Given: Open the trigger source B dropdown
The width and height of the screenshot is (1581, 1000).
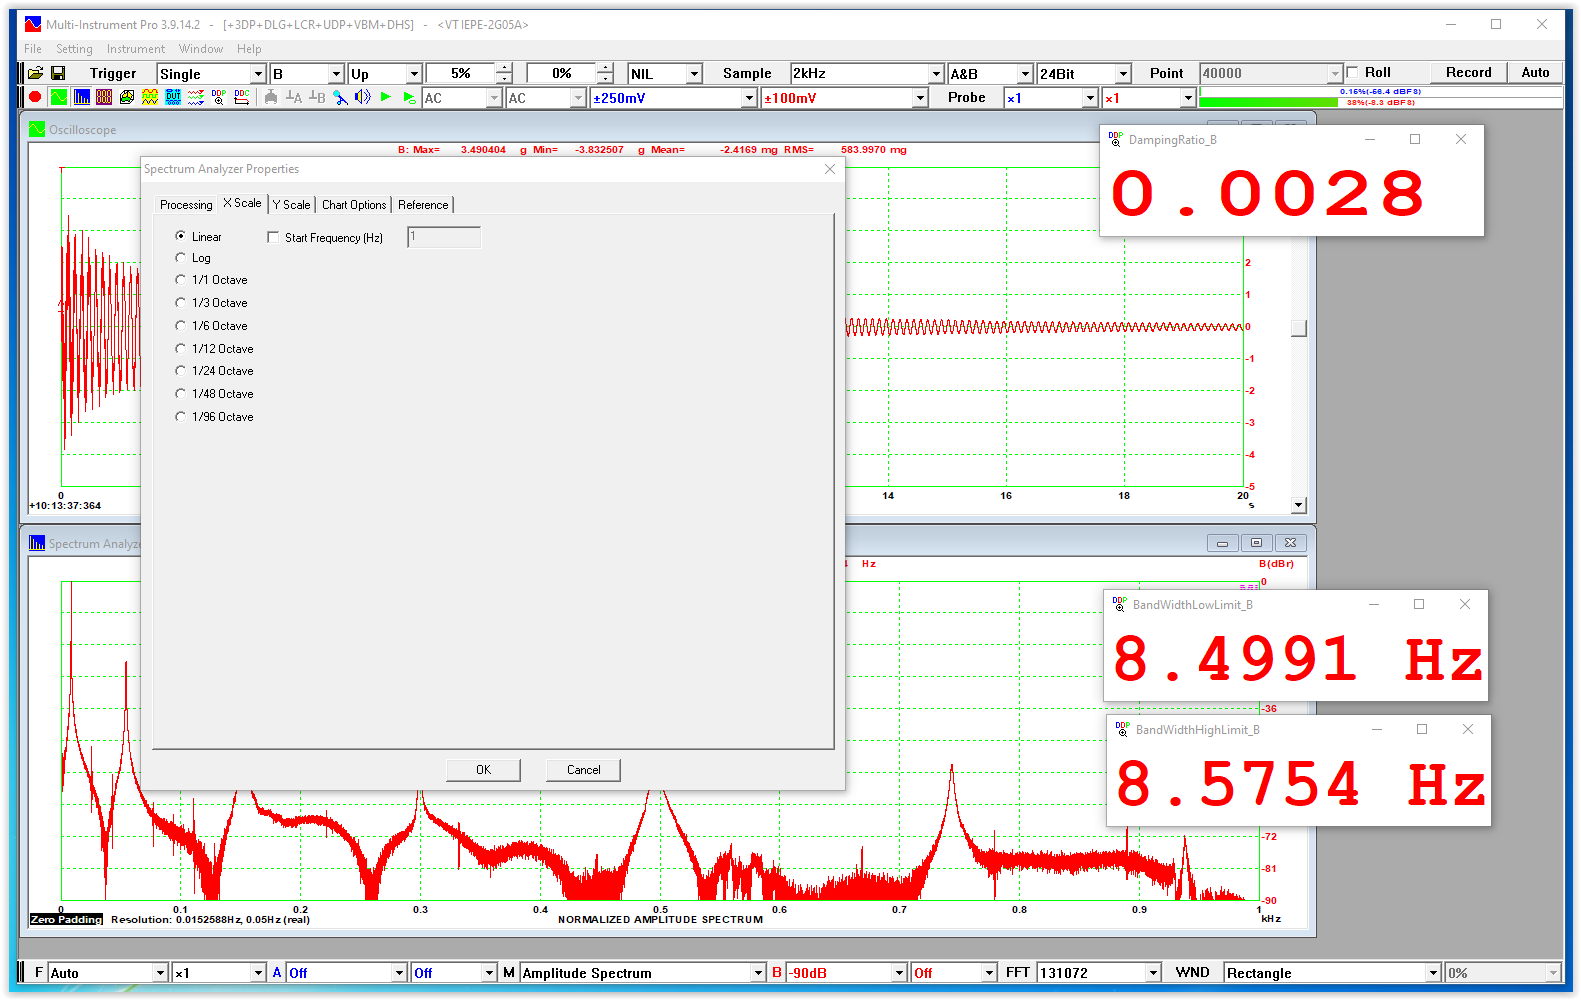Looking at the screenshot, I should pos(336,74).
